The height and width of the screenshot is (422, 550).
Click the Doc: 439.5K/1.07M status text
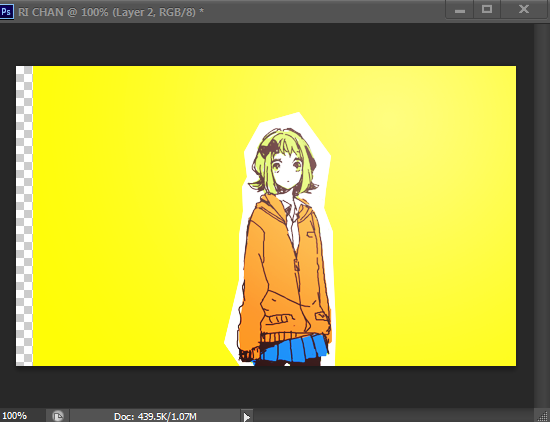click(x=155, y=416)
